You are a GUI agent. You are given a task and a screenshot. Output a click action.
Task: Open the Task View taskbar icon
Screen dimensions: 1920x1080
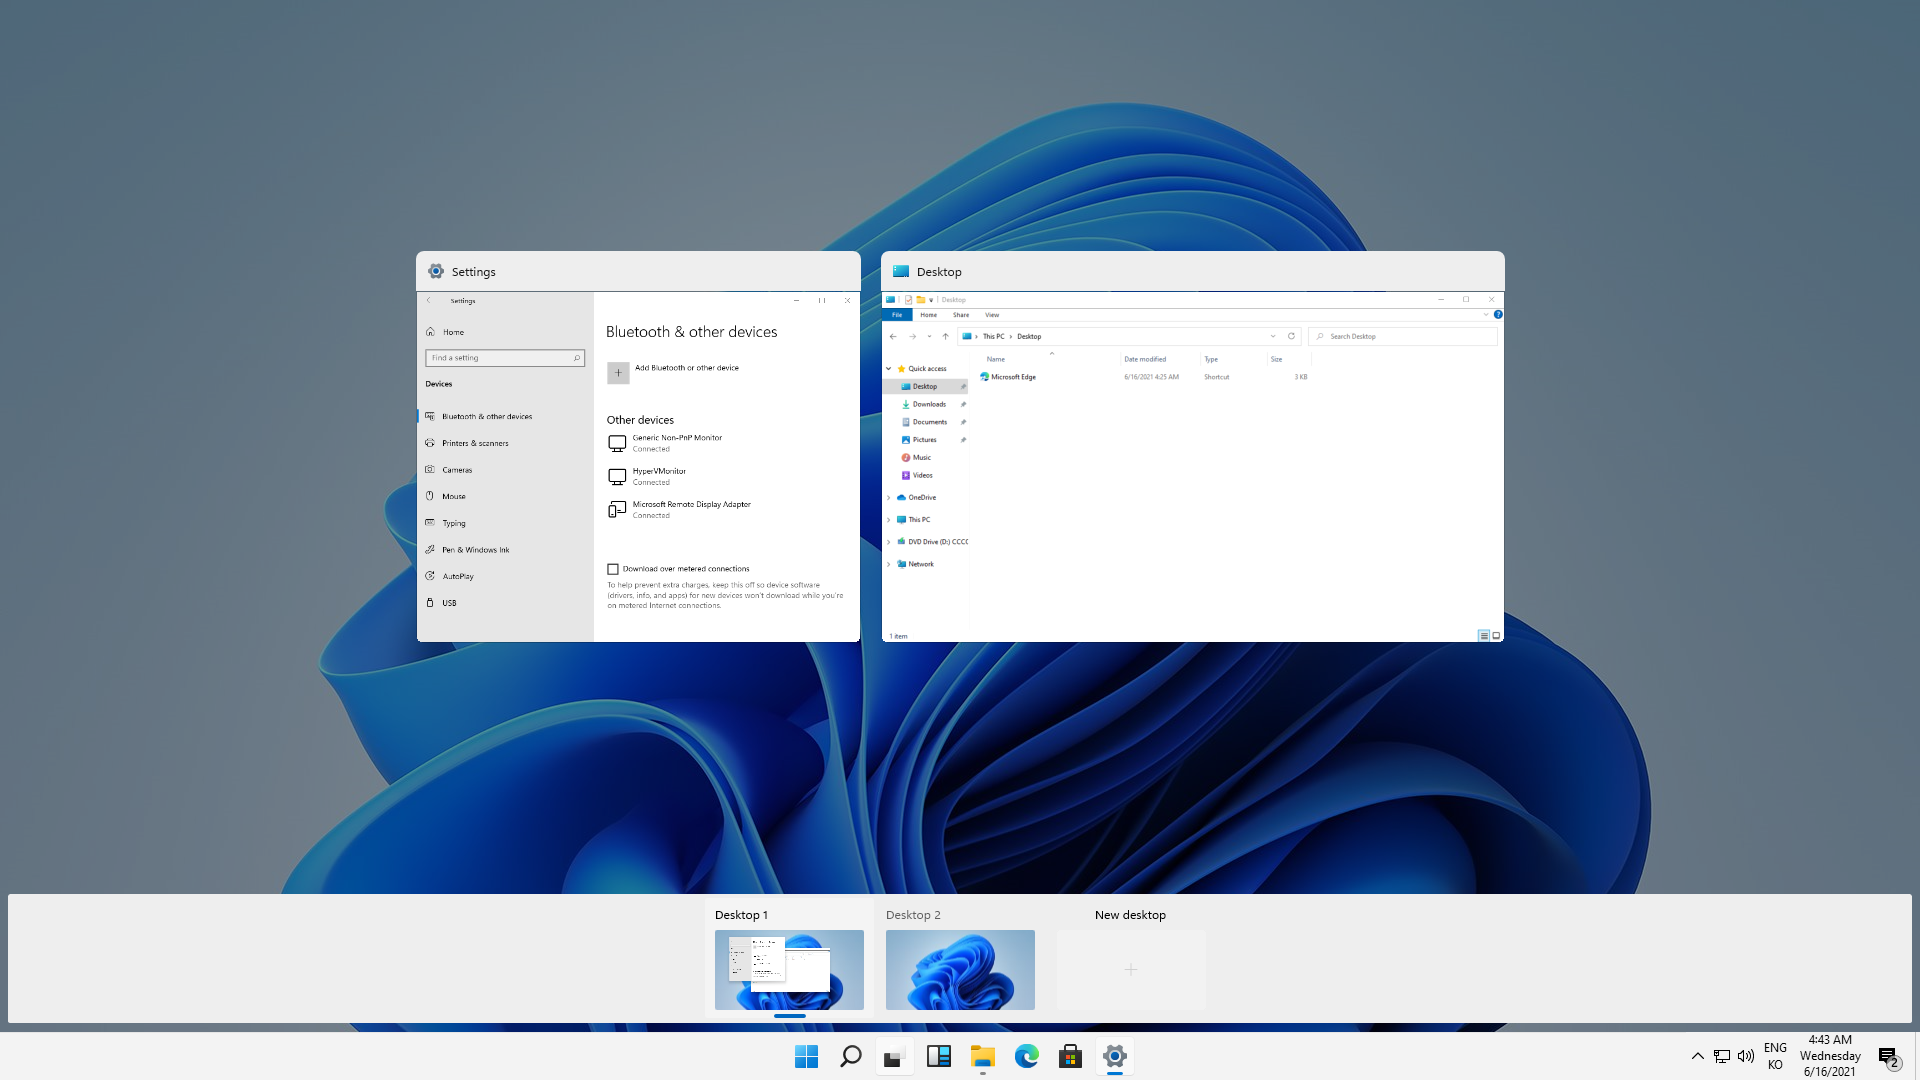pos(894,1056)
